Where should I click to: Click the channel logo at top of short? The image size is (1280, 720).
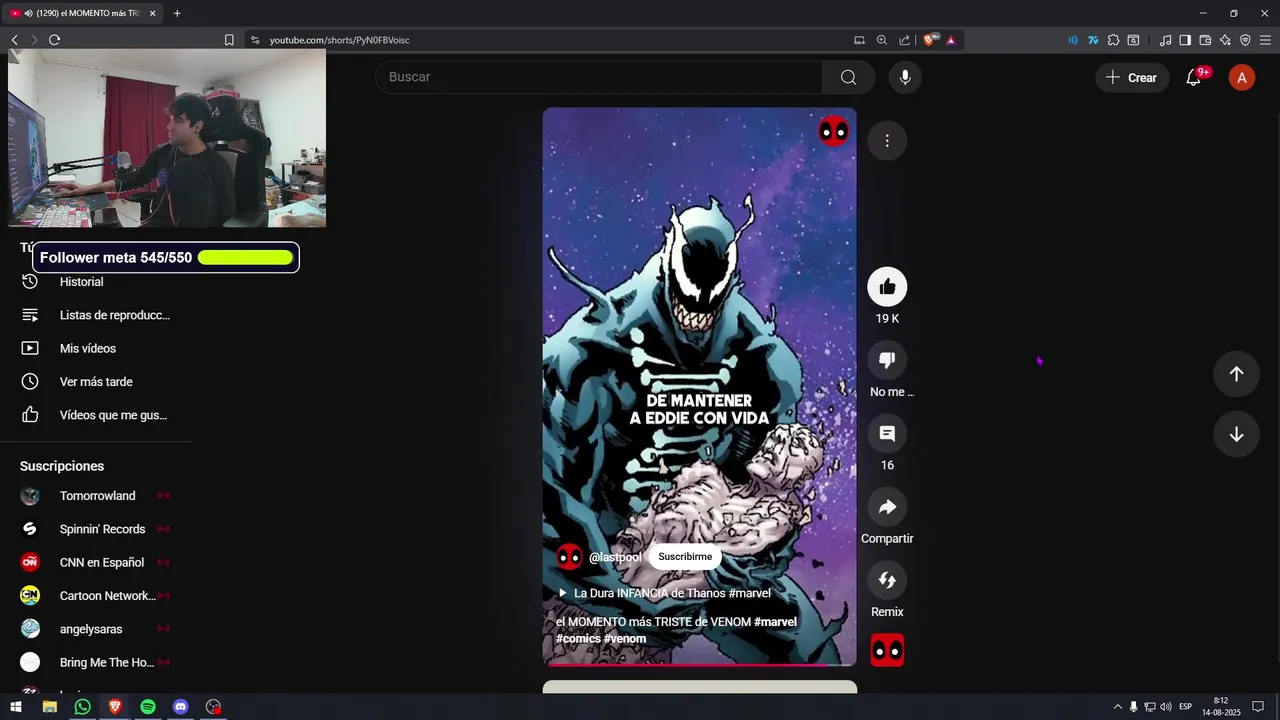(834, 131)
